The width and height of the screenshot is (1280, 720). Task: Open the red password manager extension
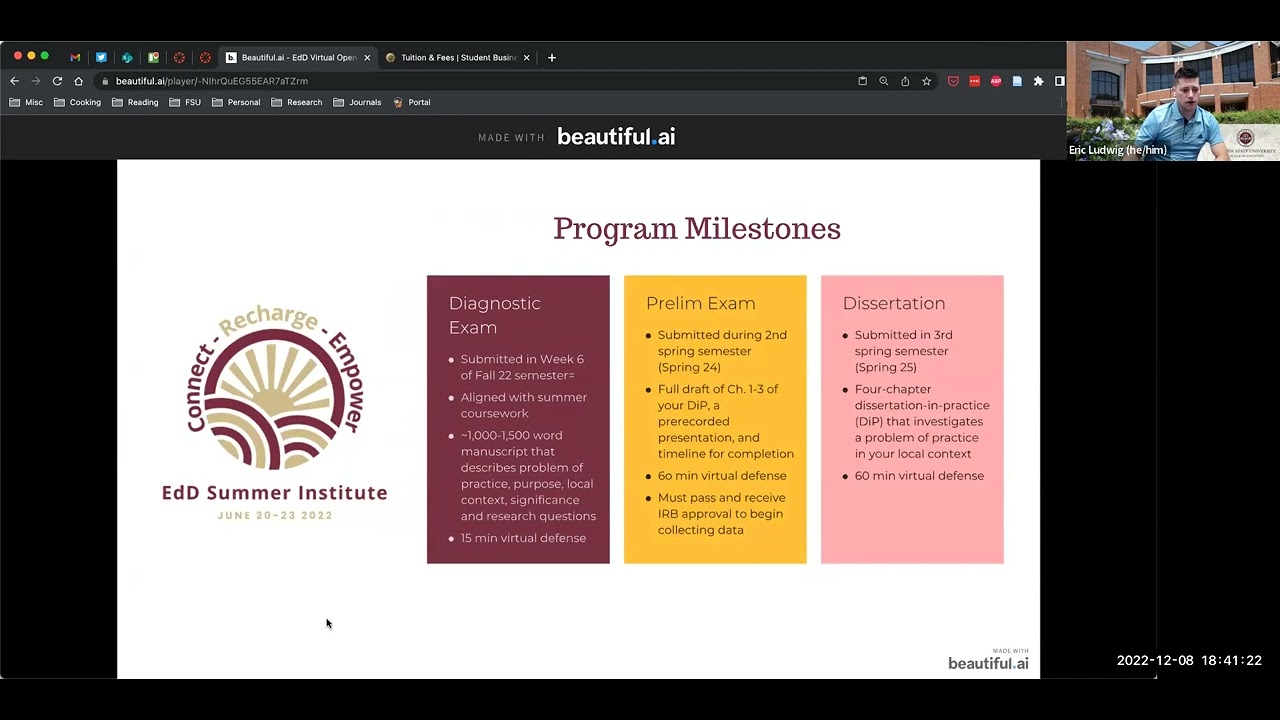coord(974,81)
